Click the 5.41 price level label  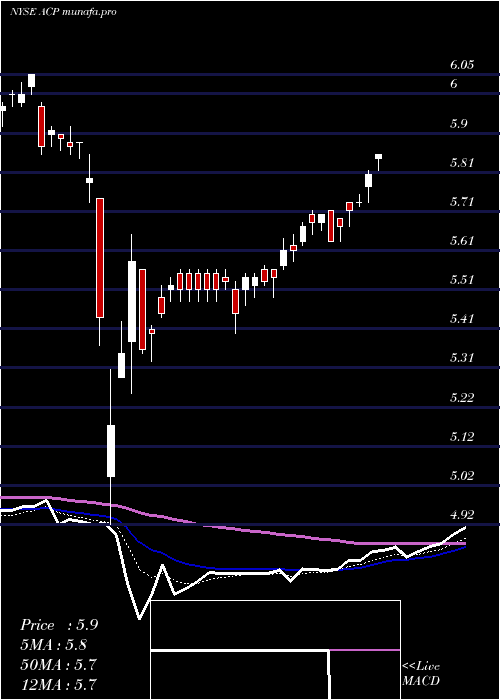click(x=462, y=319)
